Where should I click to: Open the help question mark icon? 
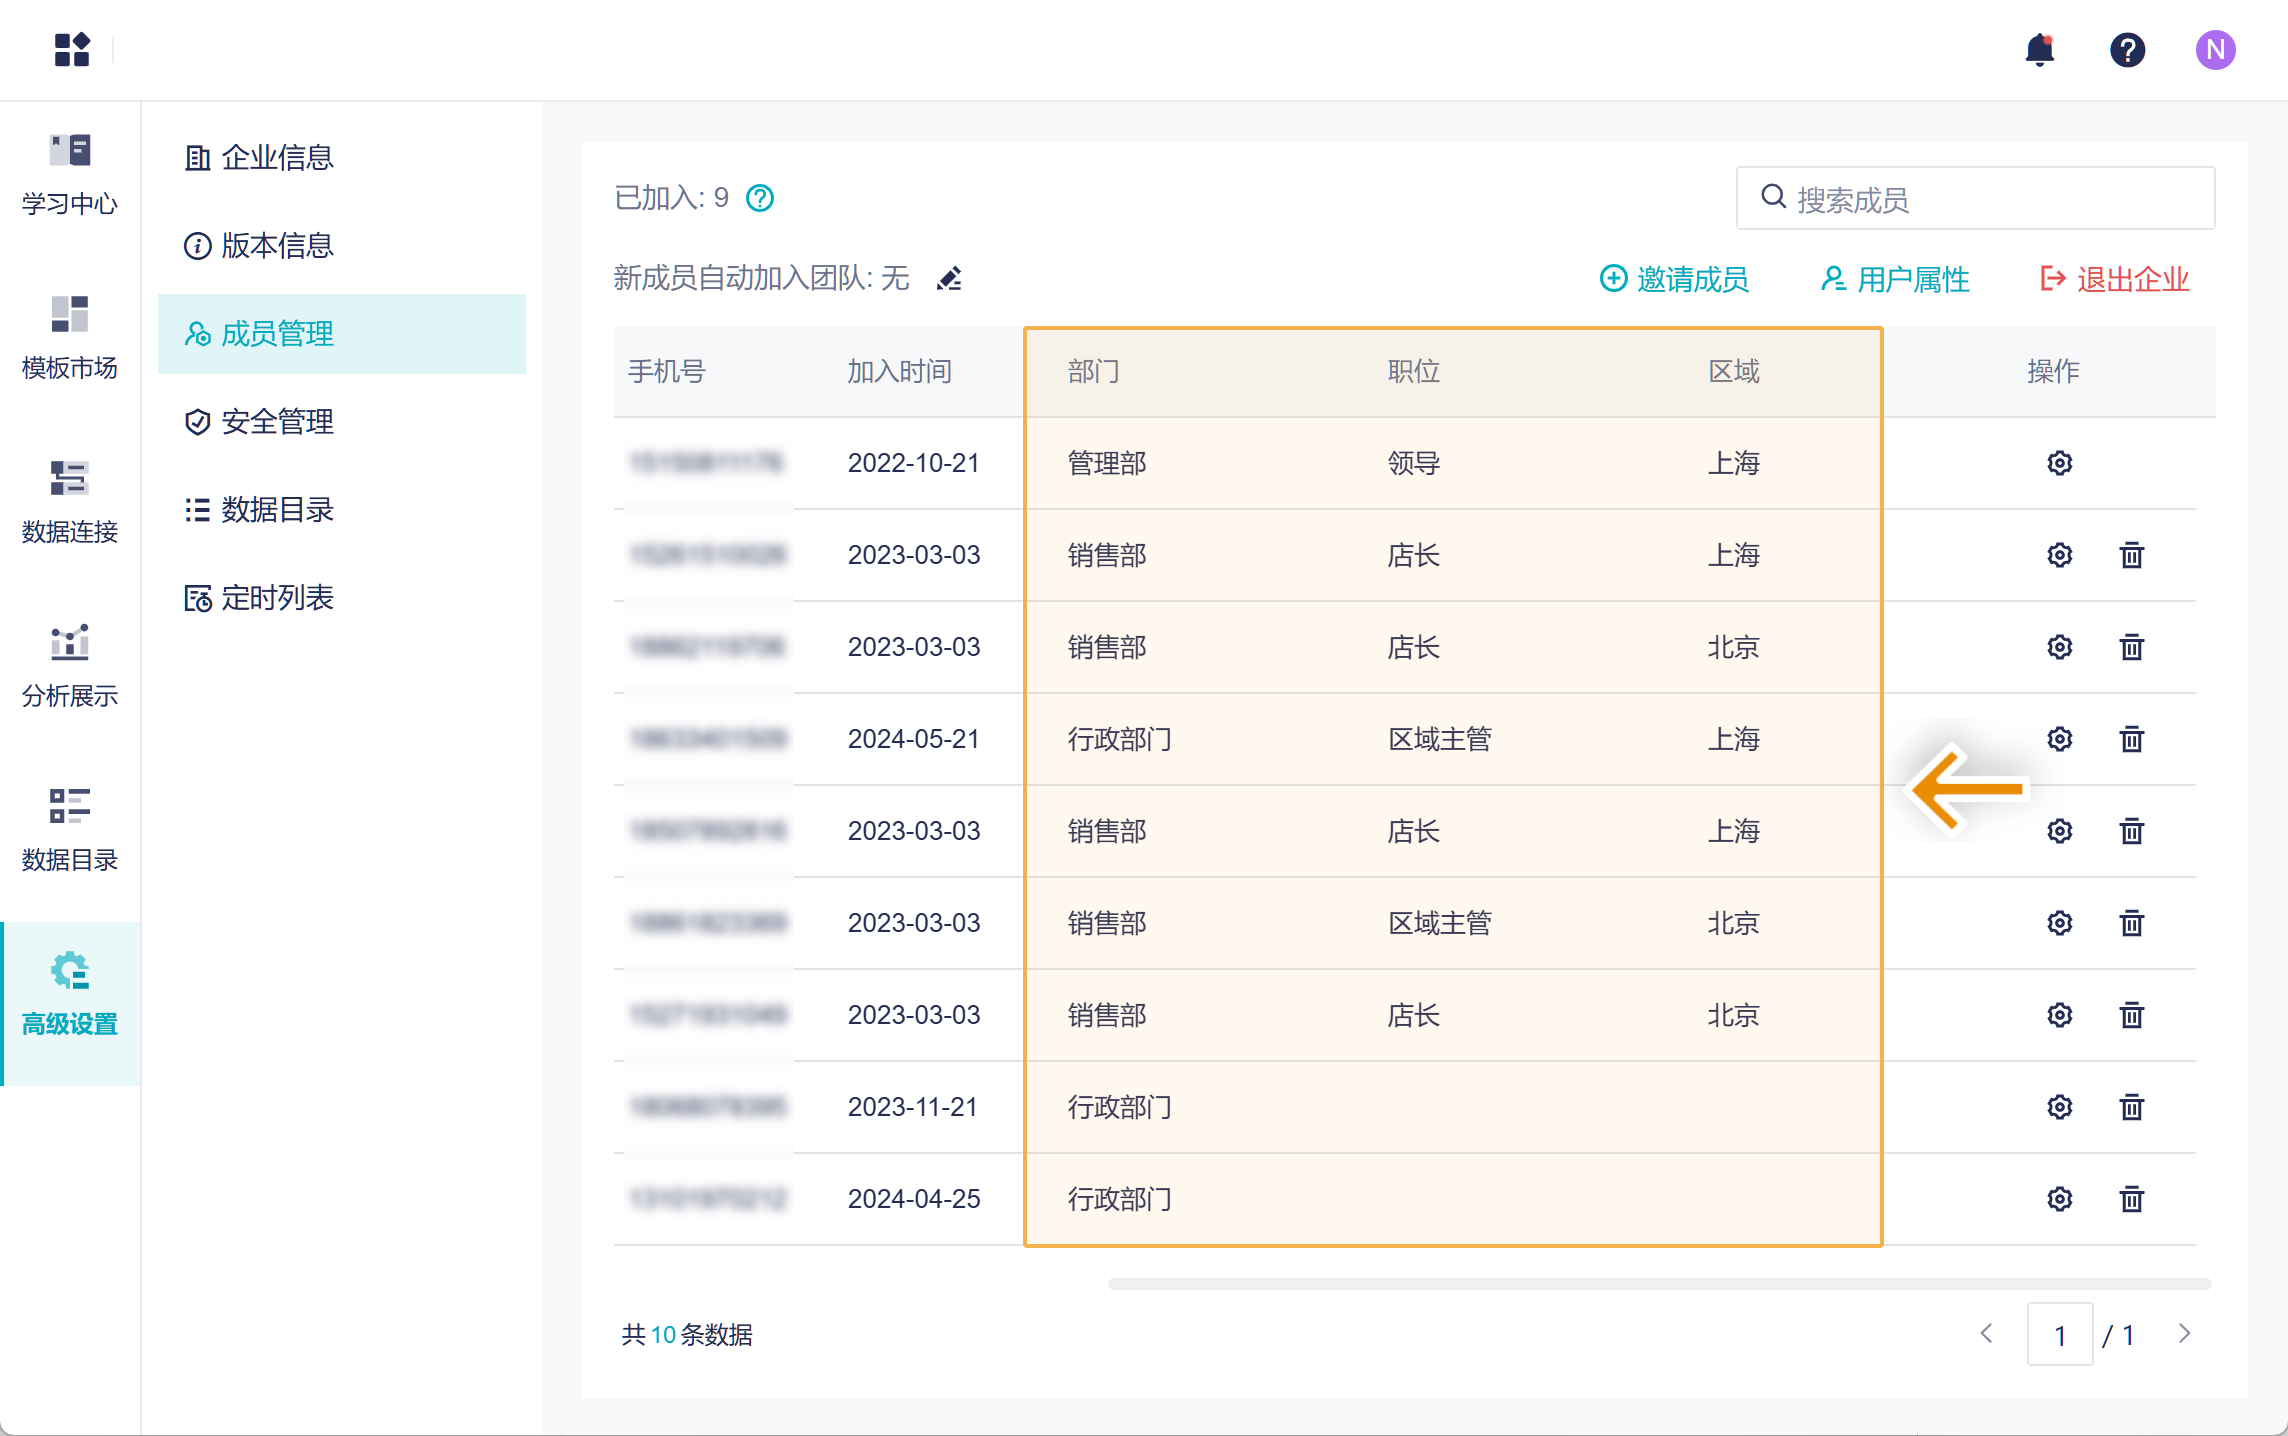click(x=2127, y=50)
